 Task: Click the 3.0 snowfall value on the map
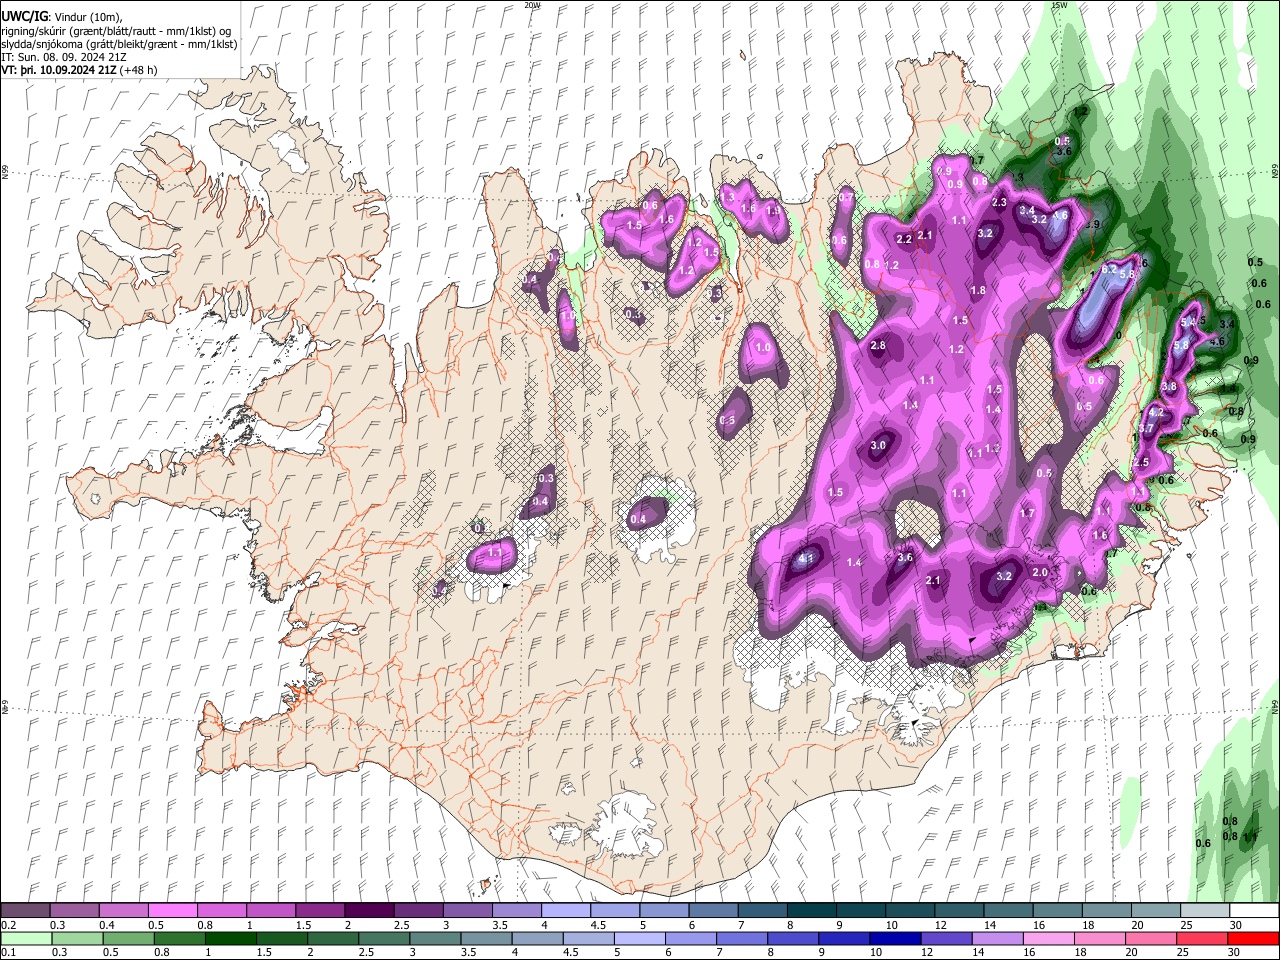click(878, 445)
